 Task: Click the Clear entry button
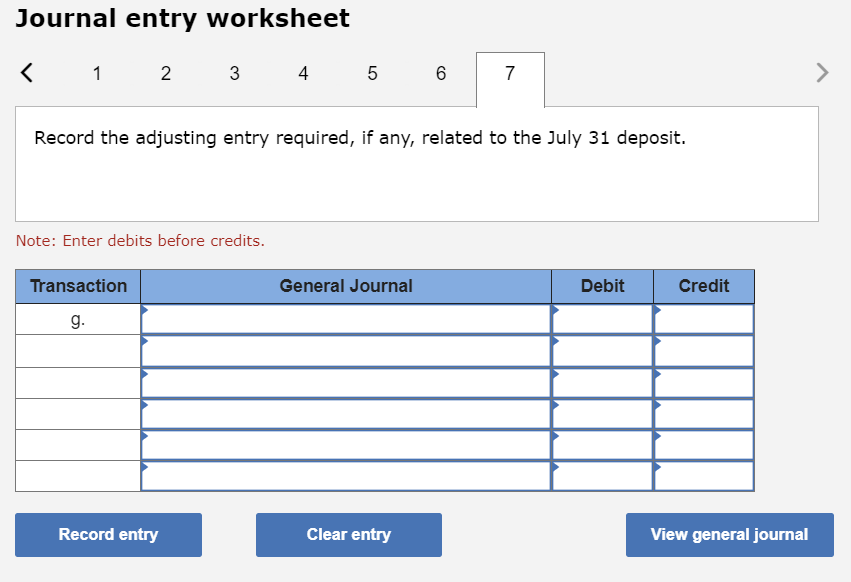click(x=348, y=534)
